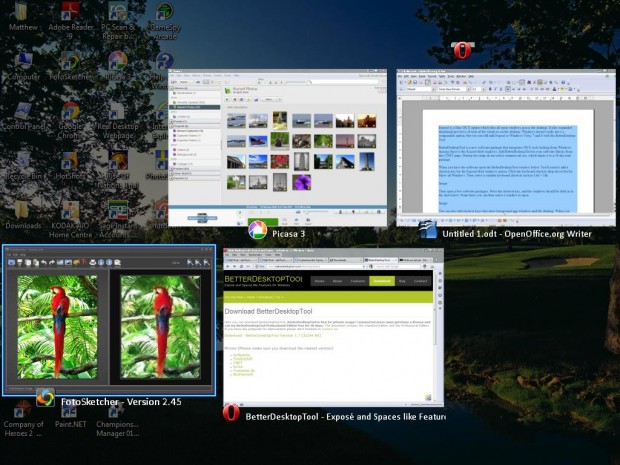Select the red flowers thumbnail in Picasa
The height and width of the screenshot is (465, 620).
280,162
